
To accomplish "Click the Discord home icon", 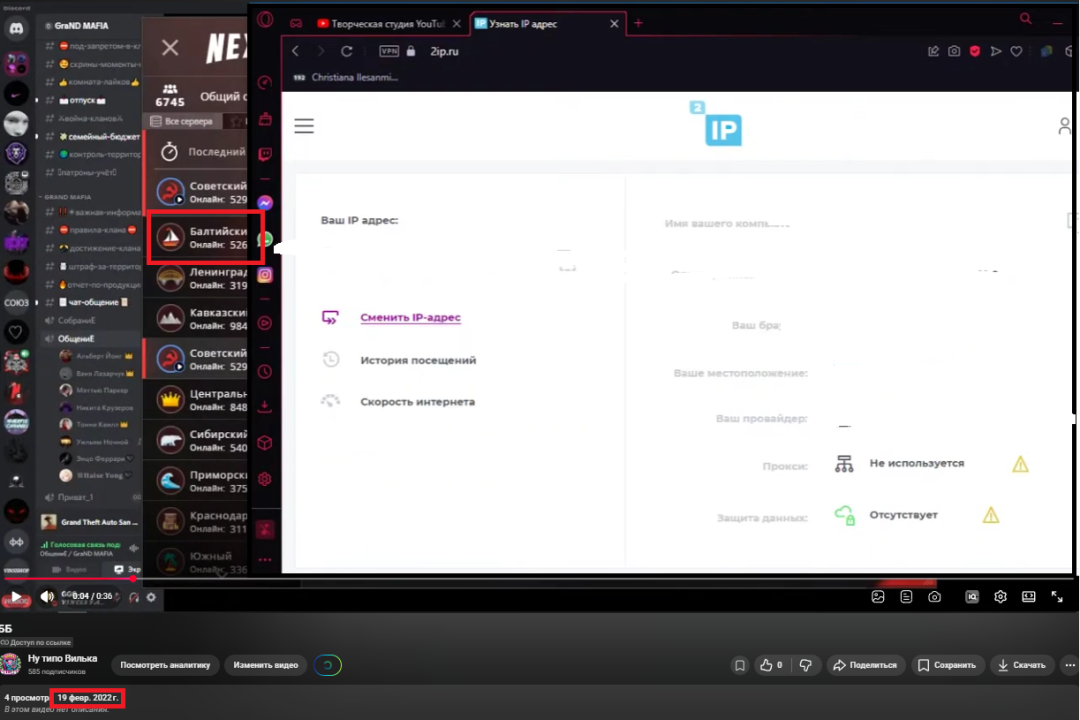I will [16, 31].
